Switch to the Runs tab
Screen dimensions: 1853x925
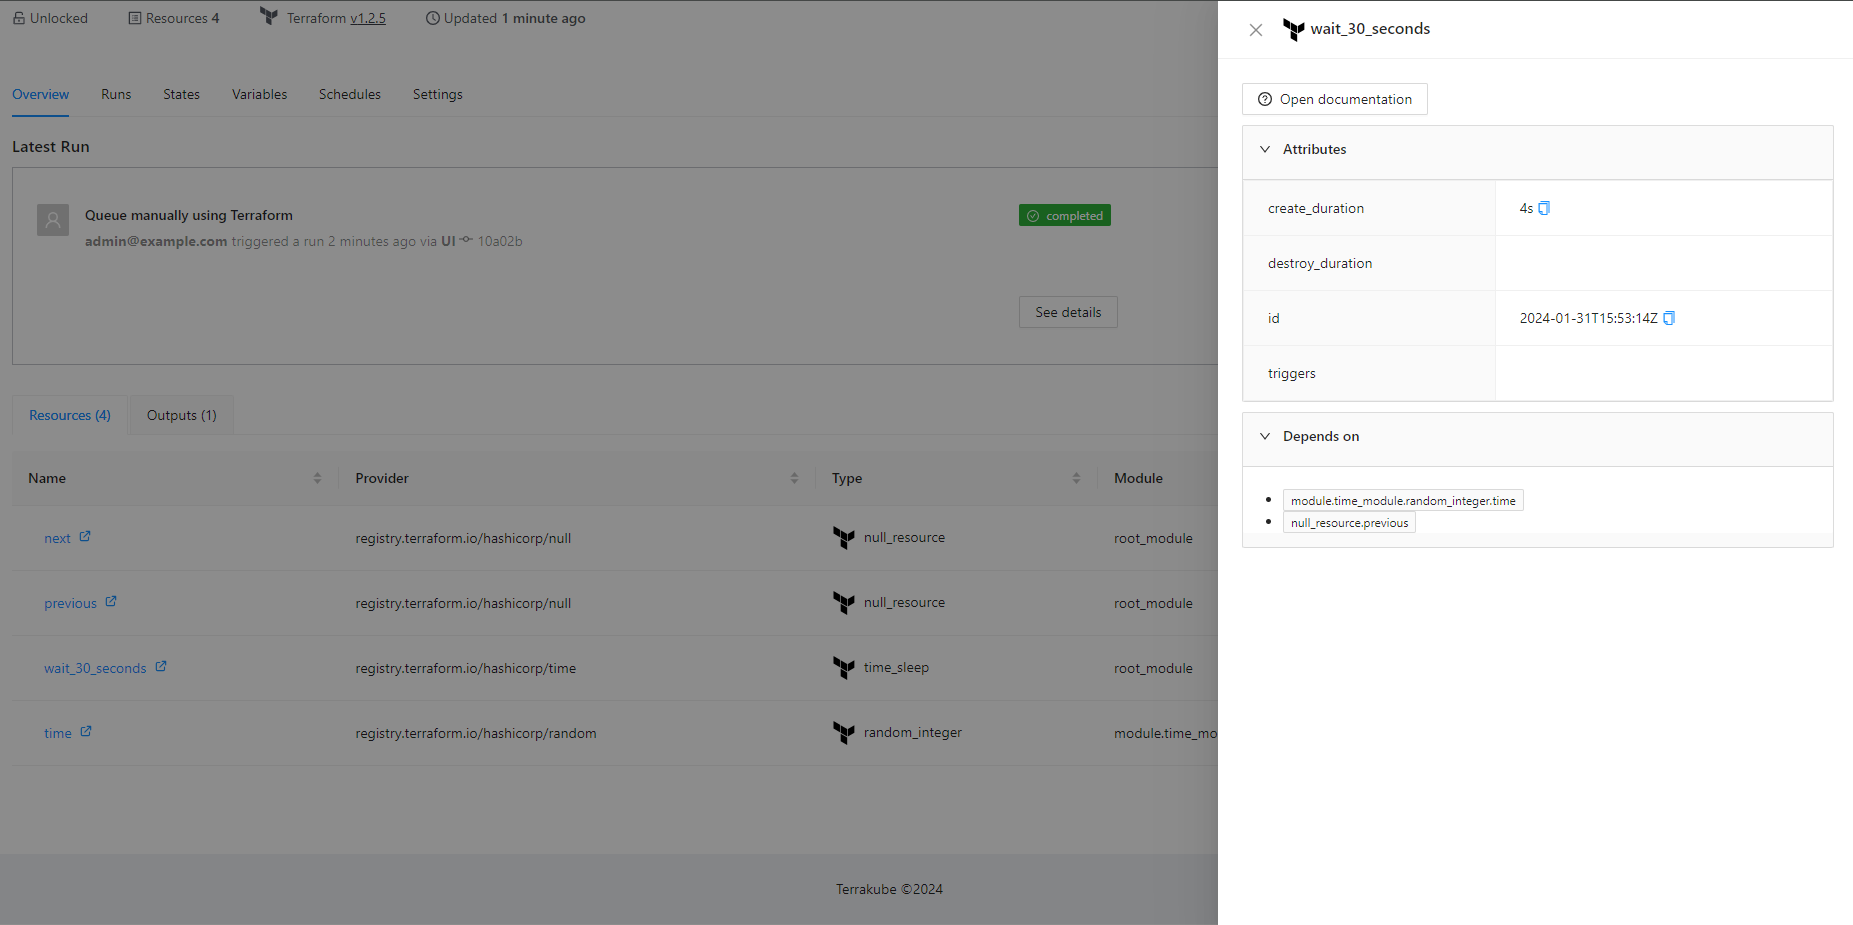click(x=116, y=94)
